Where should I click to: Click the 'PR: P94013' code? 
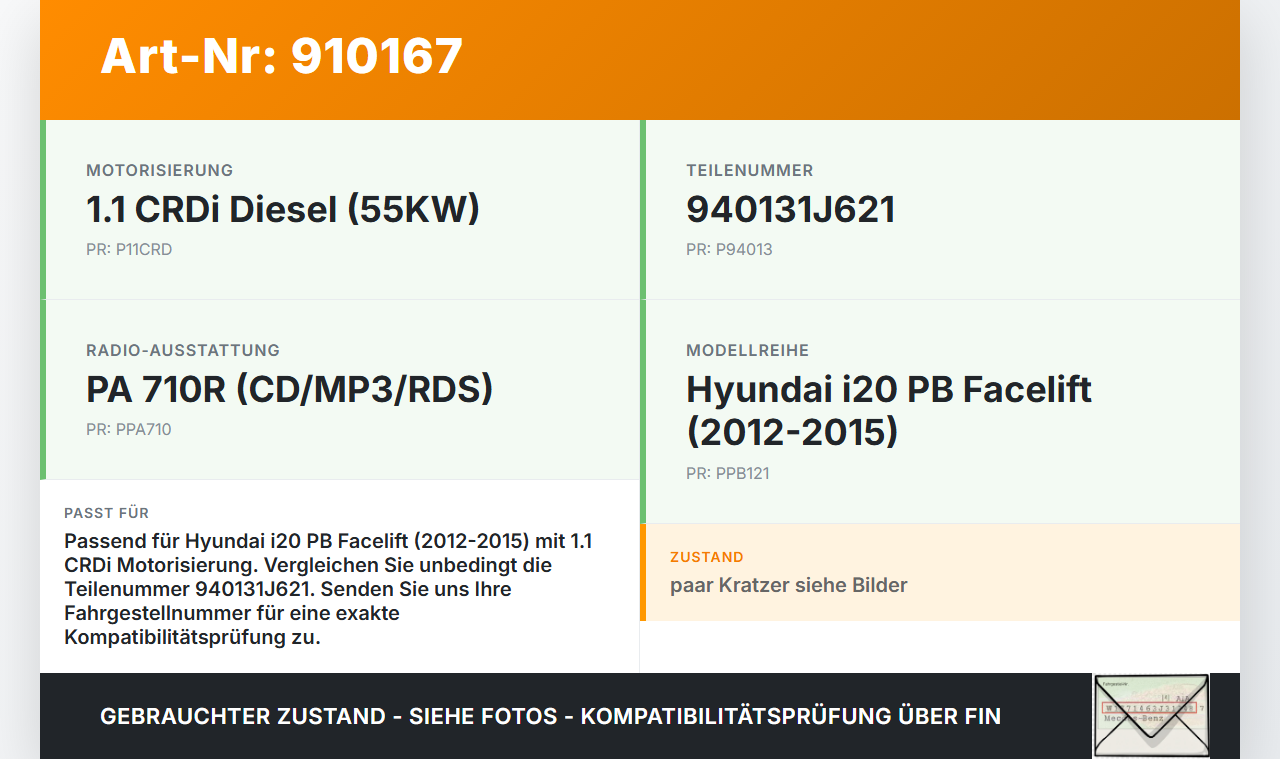coord(729,249)
